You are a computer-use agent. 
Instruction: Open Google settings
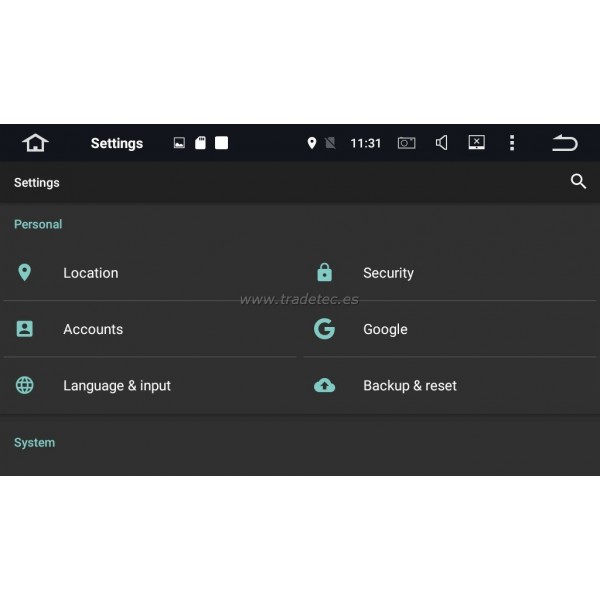(385, 329)
